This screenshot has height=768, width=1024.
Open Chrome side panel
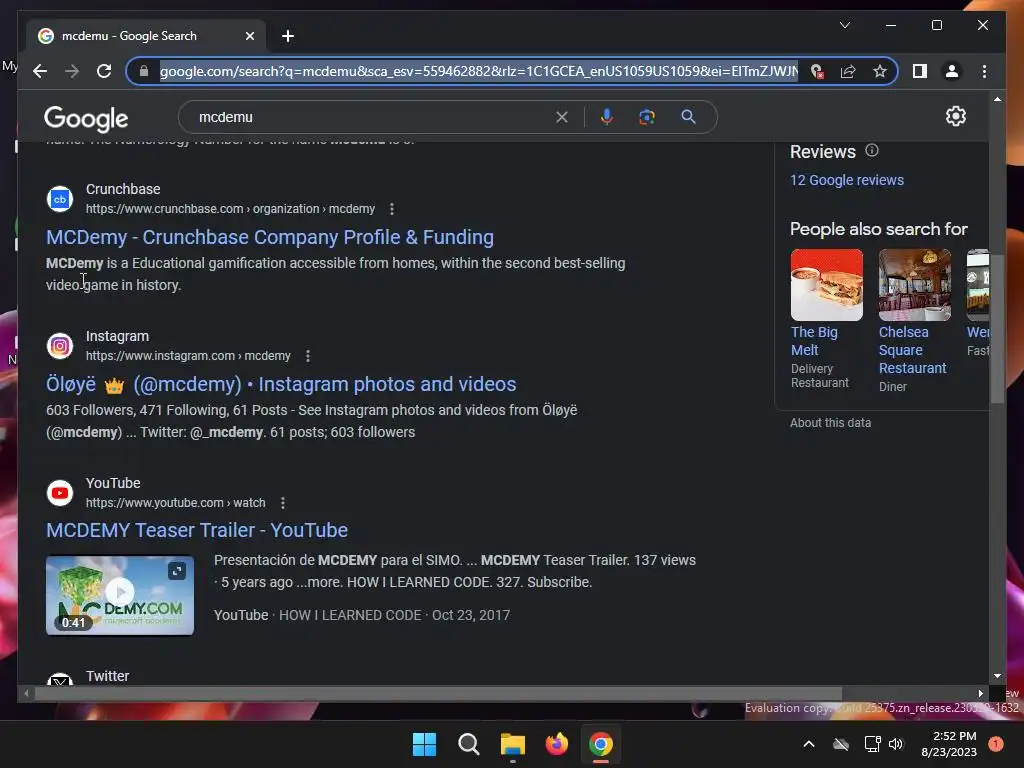tap(920, 71)
